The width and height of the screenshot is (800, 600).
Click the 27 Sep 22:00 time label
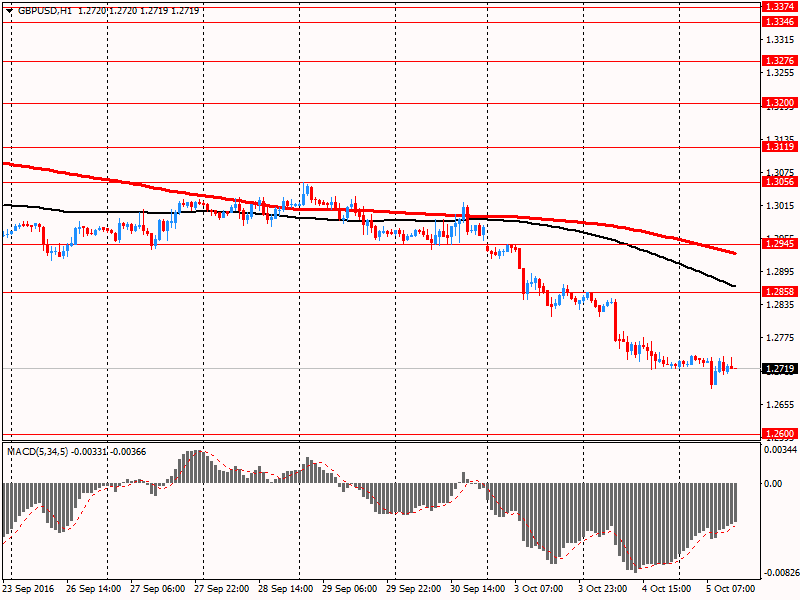(221, 588)
